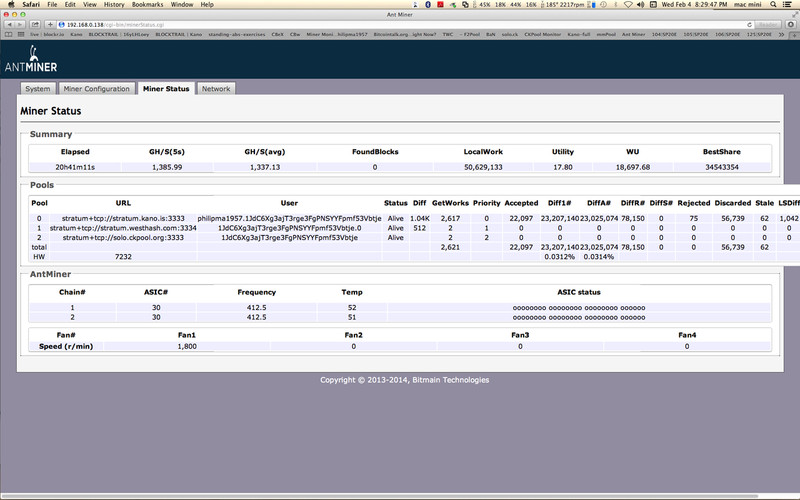Open the Apple menu
This screenshot has width=800, height=500.
tap(11, 4)
